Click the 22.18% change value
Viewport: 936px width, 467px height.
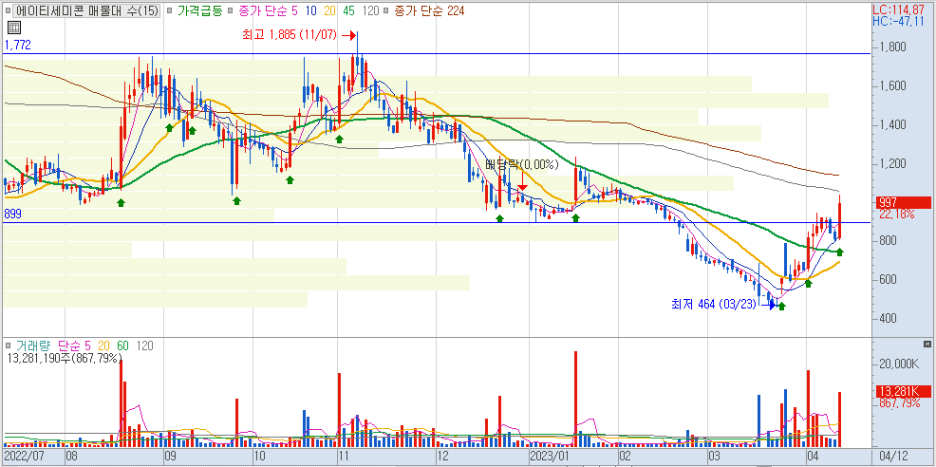click(x=896, y=214)
